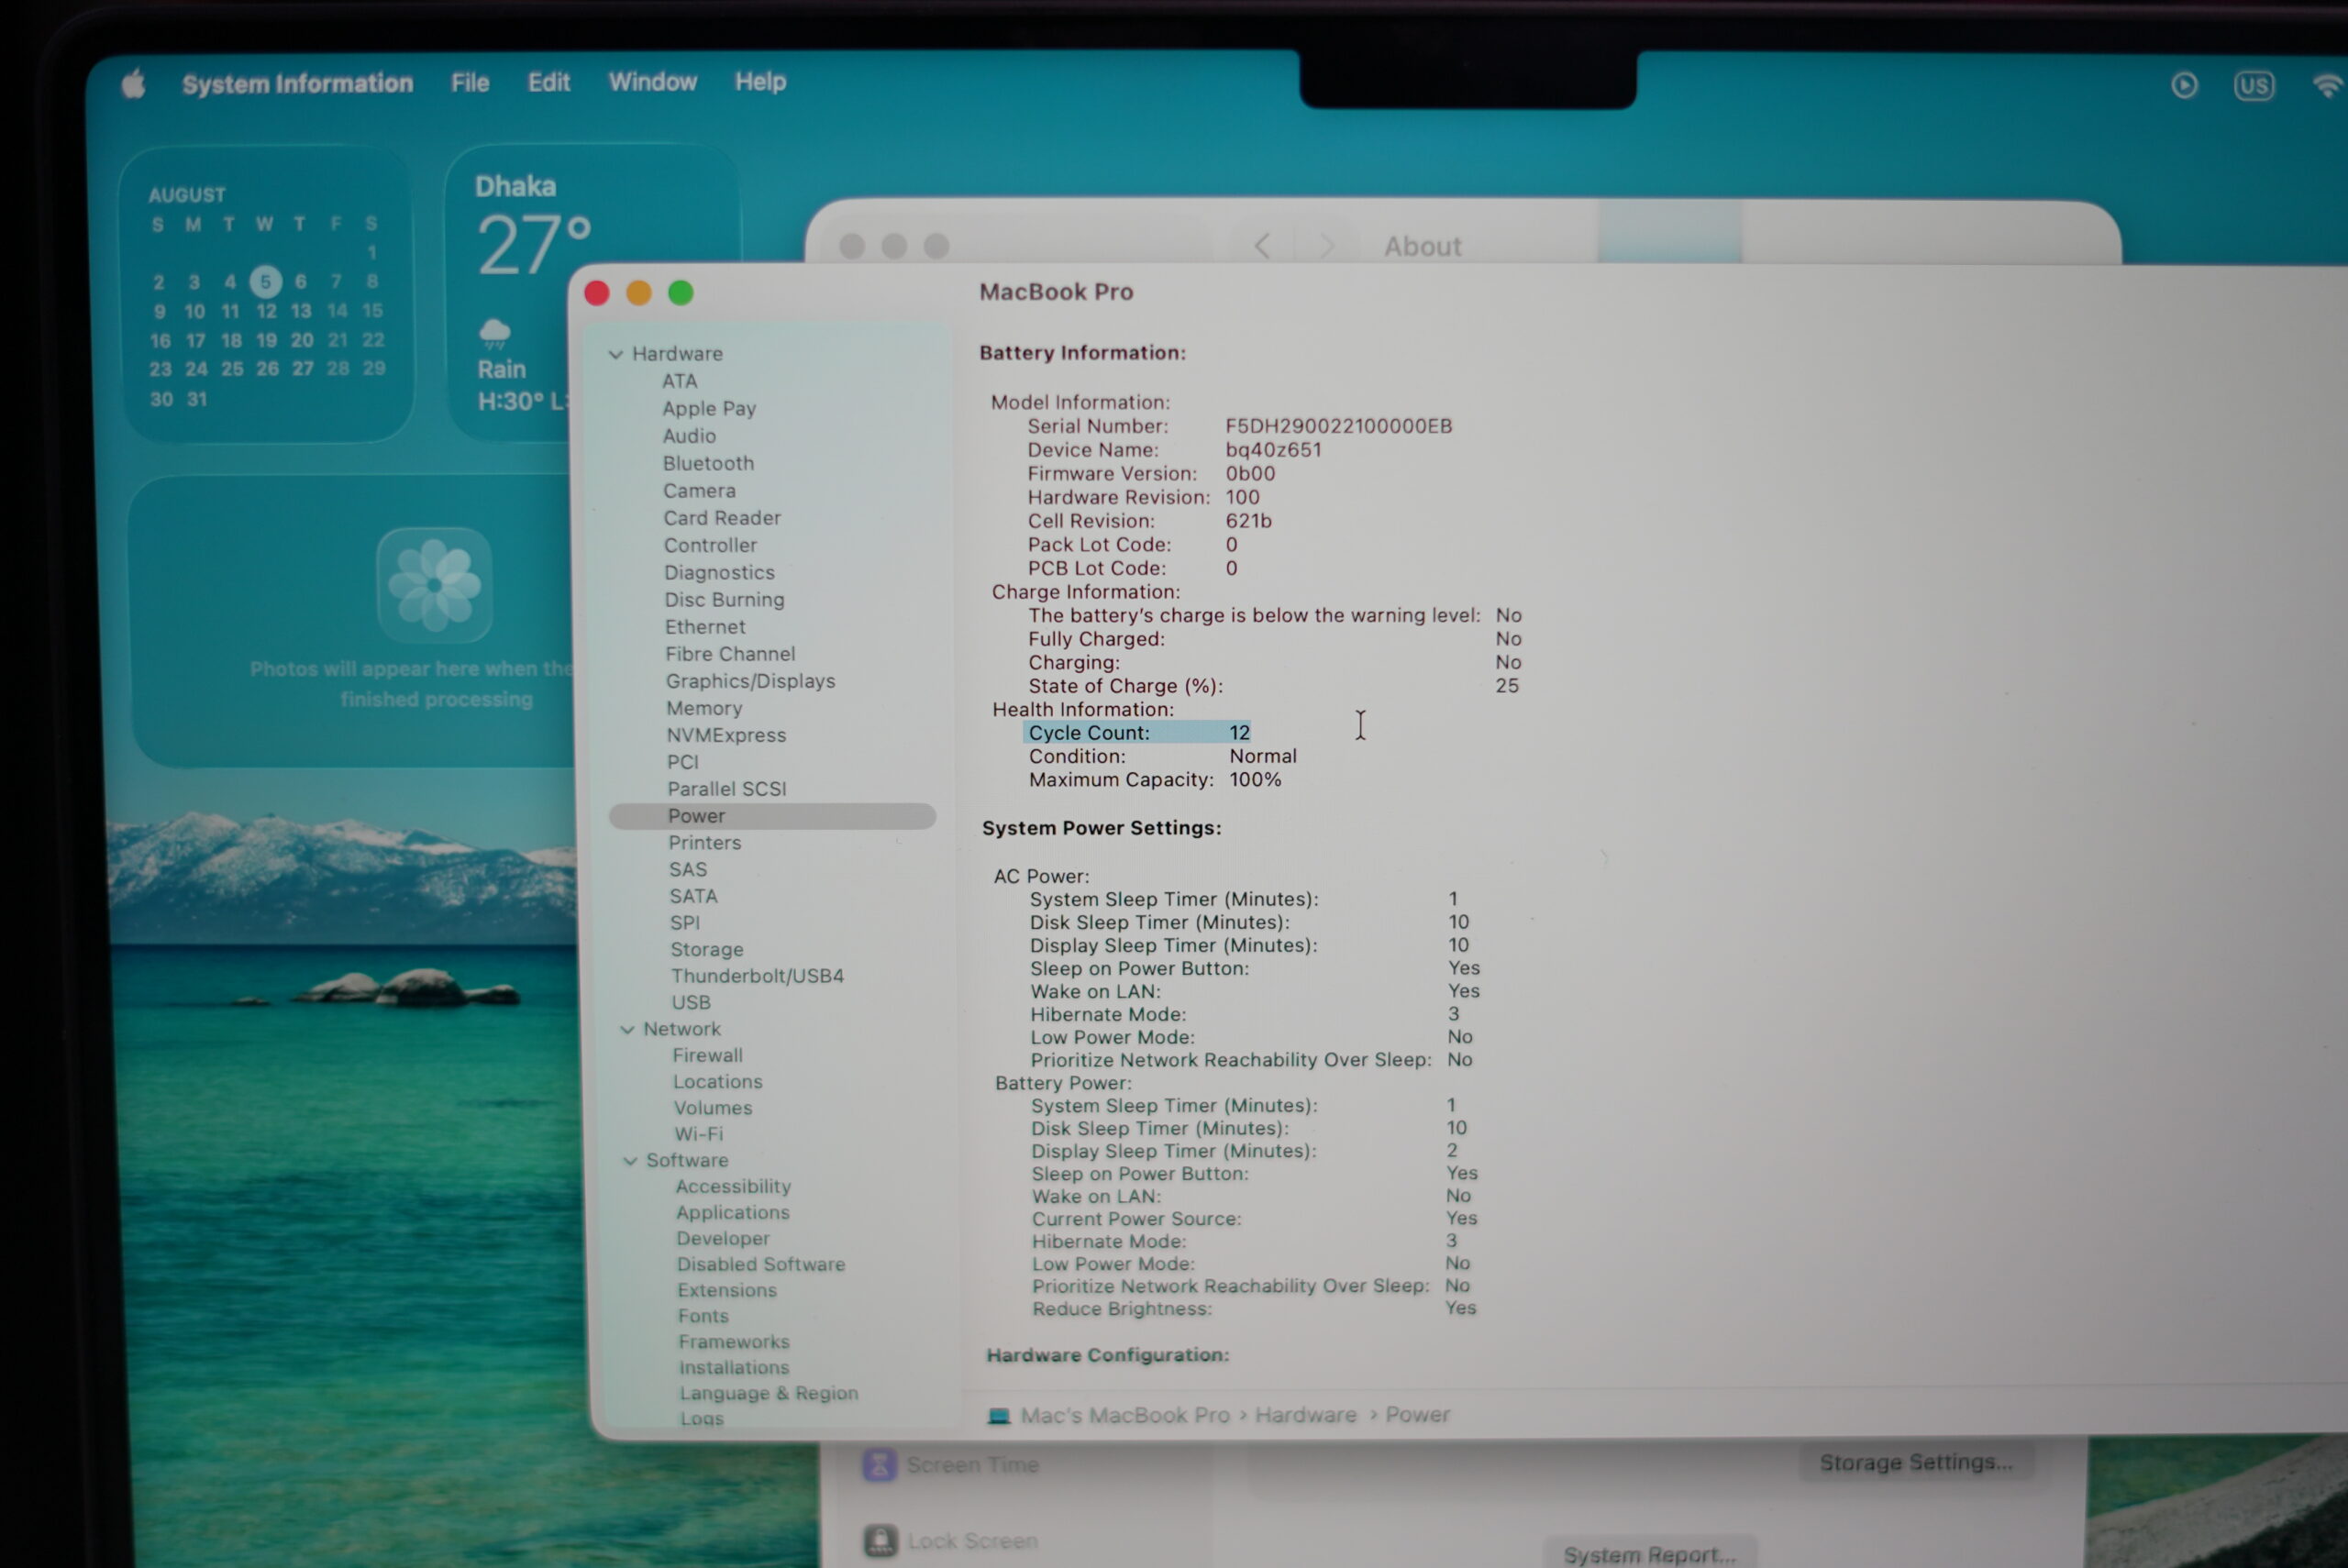Open the Apple menu icon
The image size is (2348, 1568).
133,84
